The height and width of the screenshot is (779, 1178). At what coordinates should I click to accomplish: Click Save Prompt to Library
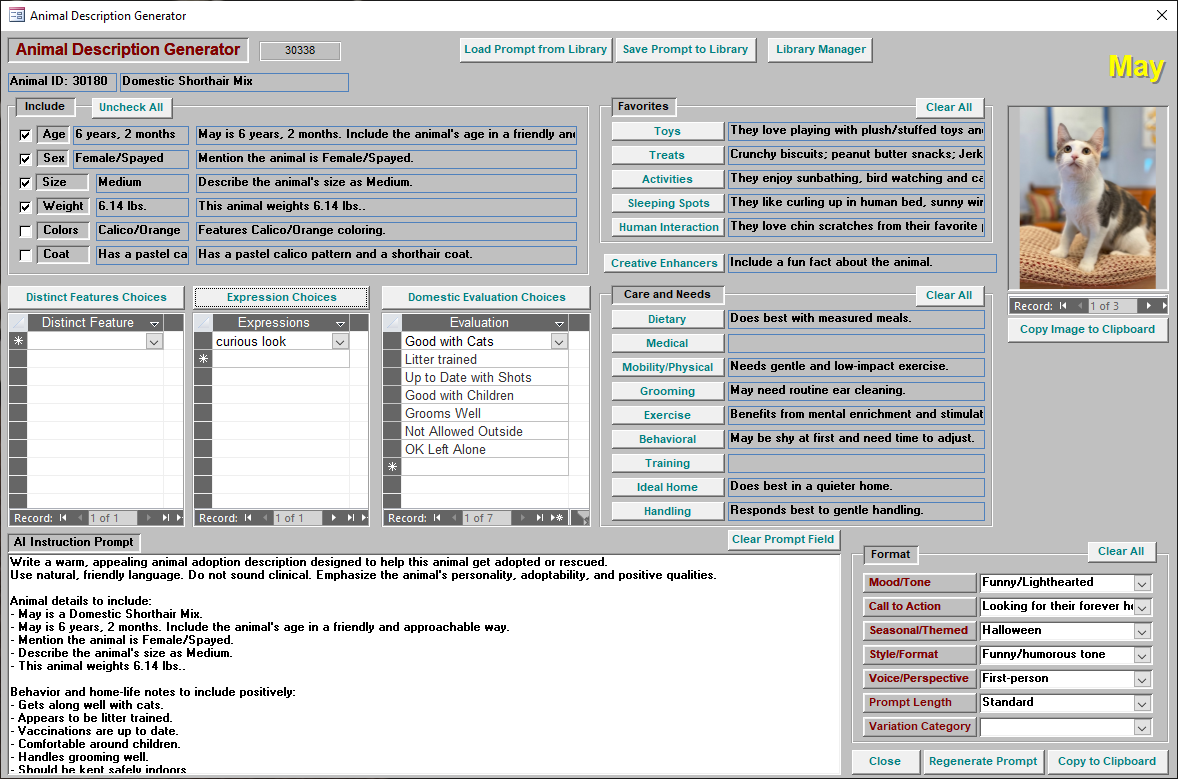[x=685, y=50]
